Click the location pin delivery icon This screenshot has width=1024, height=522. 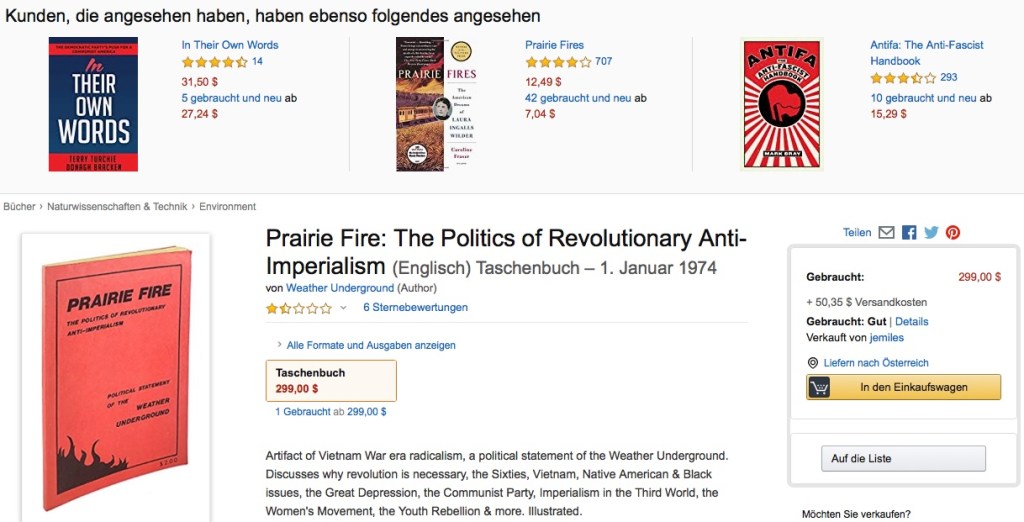[x=813, y=363]
